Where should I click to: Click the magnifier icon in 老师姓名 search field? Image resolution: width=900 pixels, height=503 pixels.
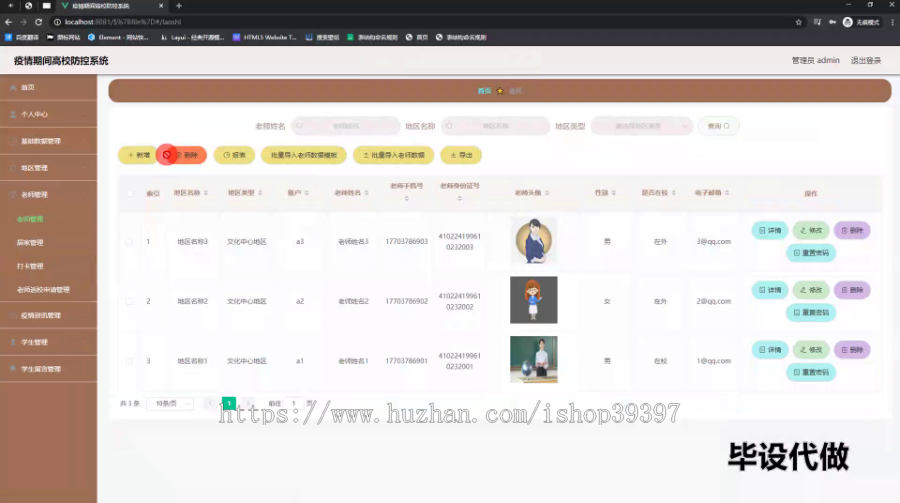(x=299, y=126)
